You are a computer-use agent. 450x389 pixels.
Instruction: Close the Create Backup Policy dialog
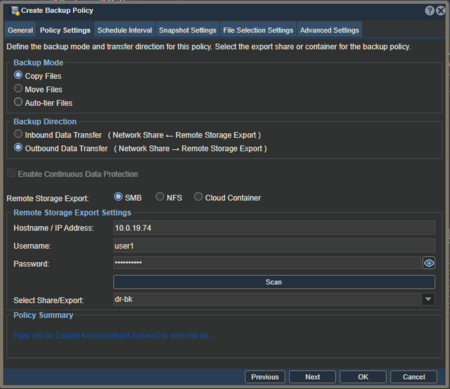440,11
